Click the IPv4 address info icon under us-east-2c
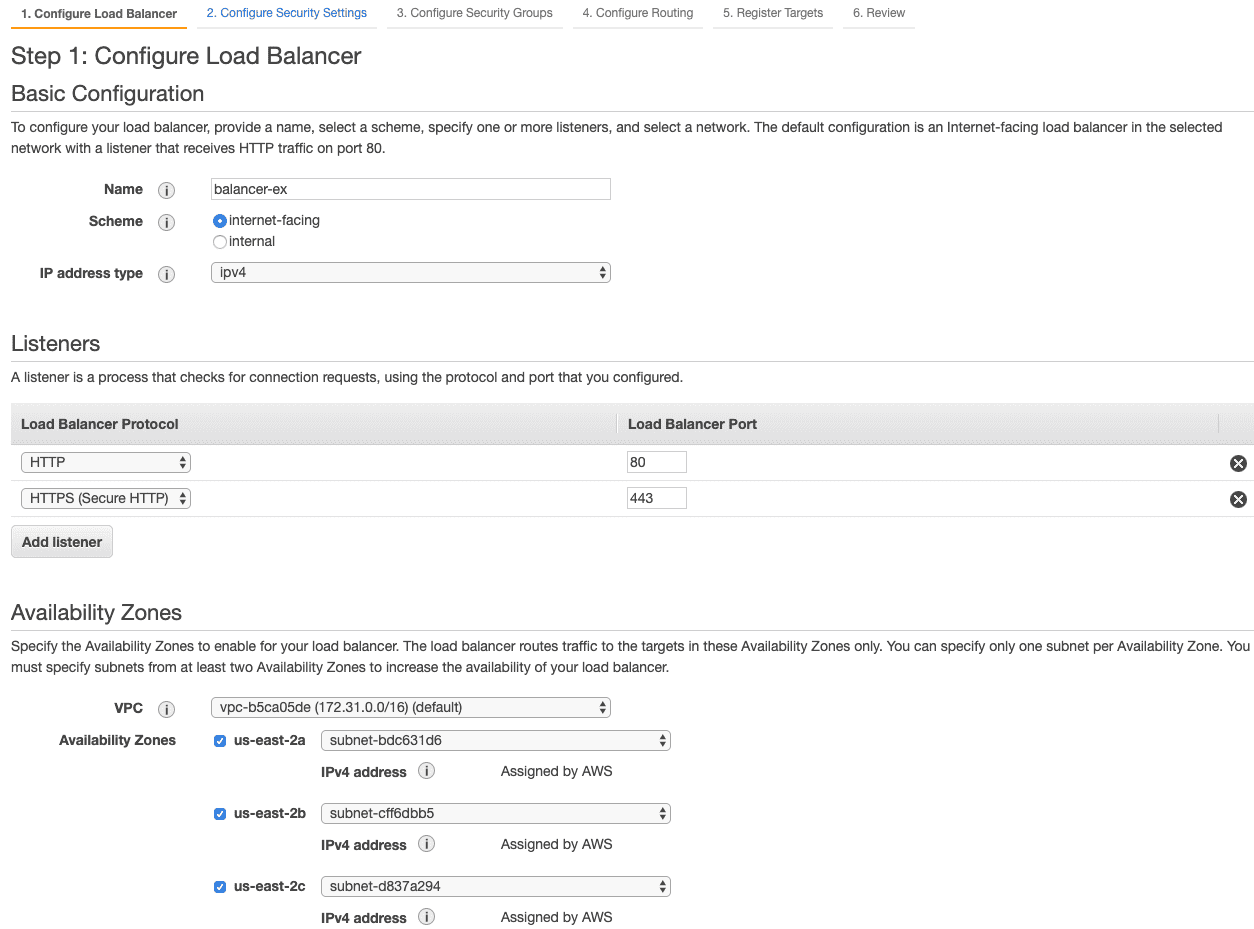 pyautogui.click(x=426, y=917)
